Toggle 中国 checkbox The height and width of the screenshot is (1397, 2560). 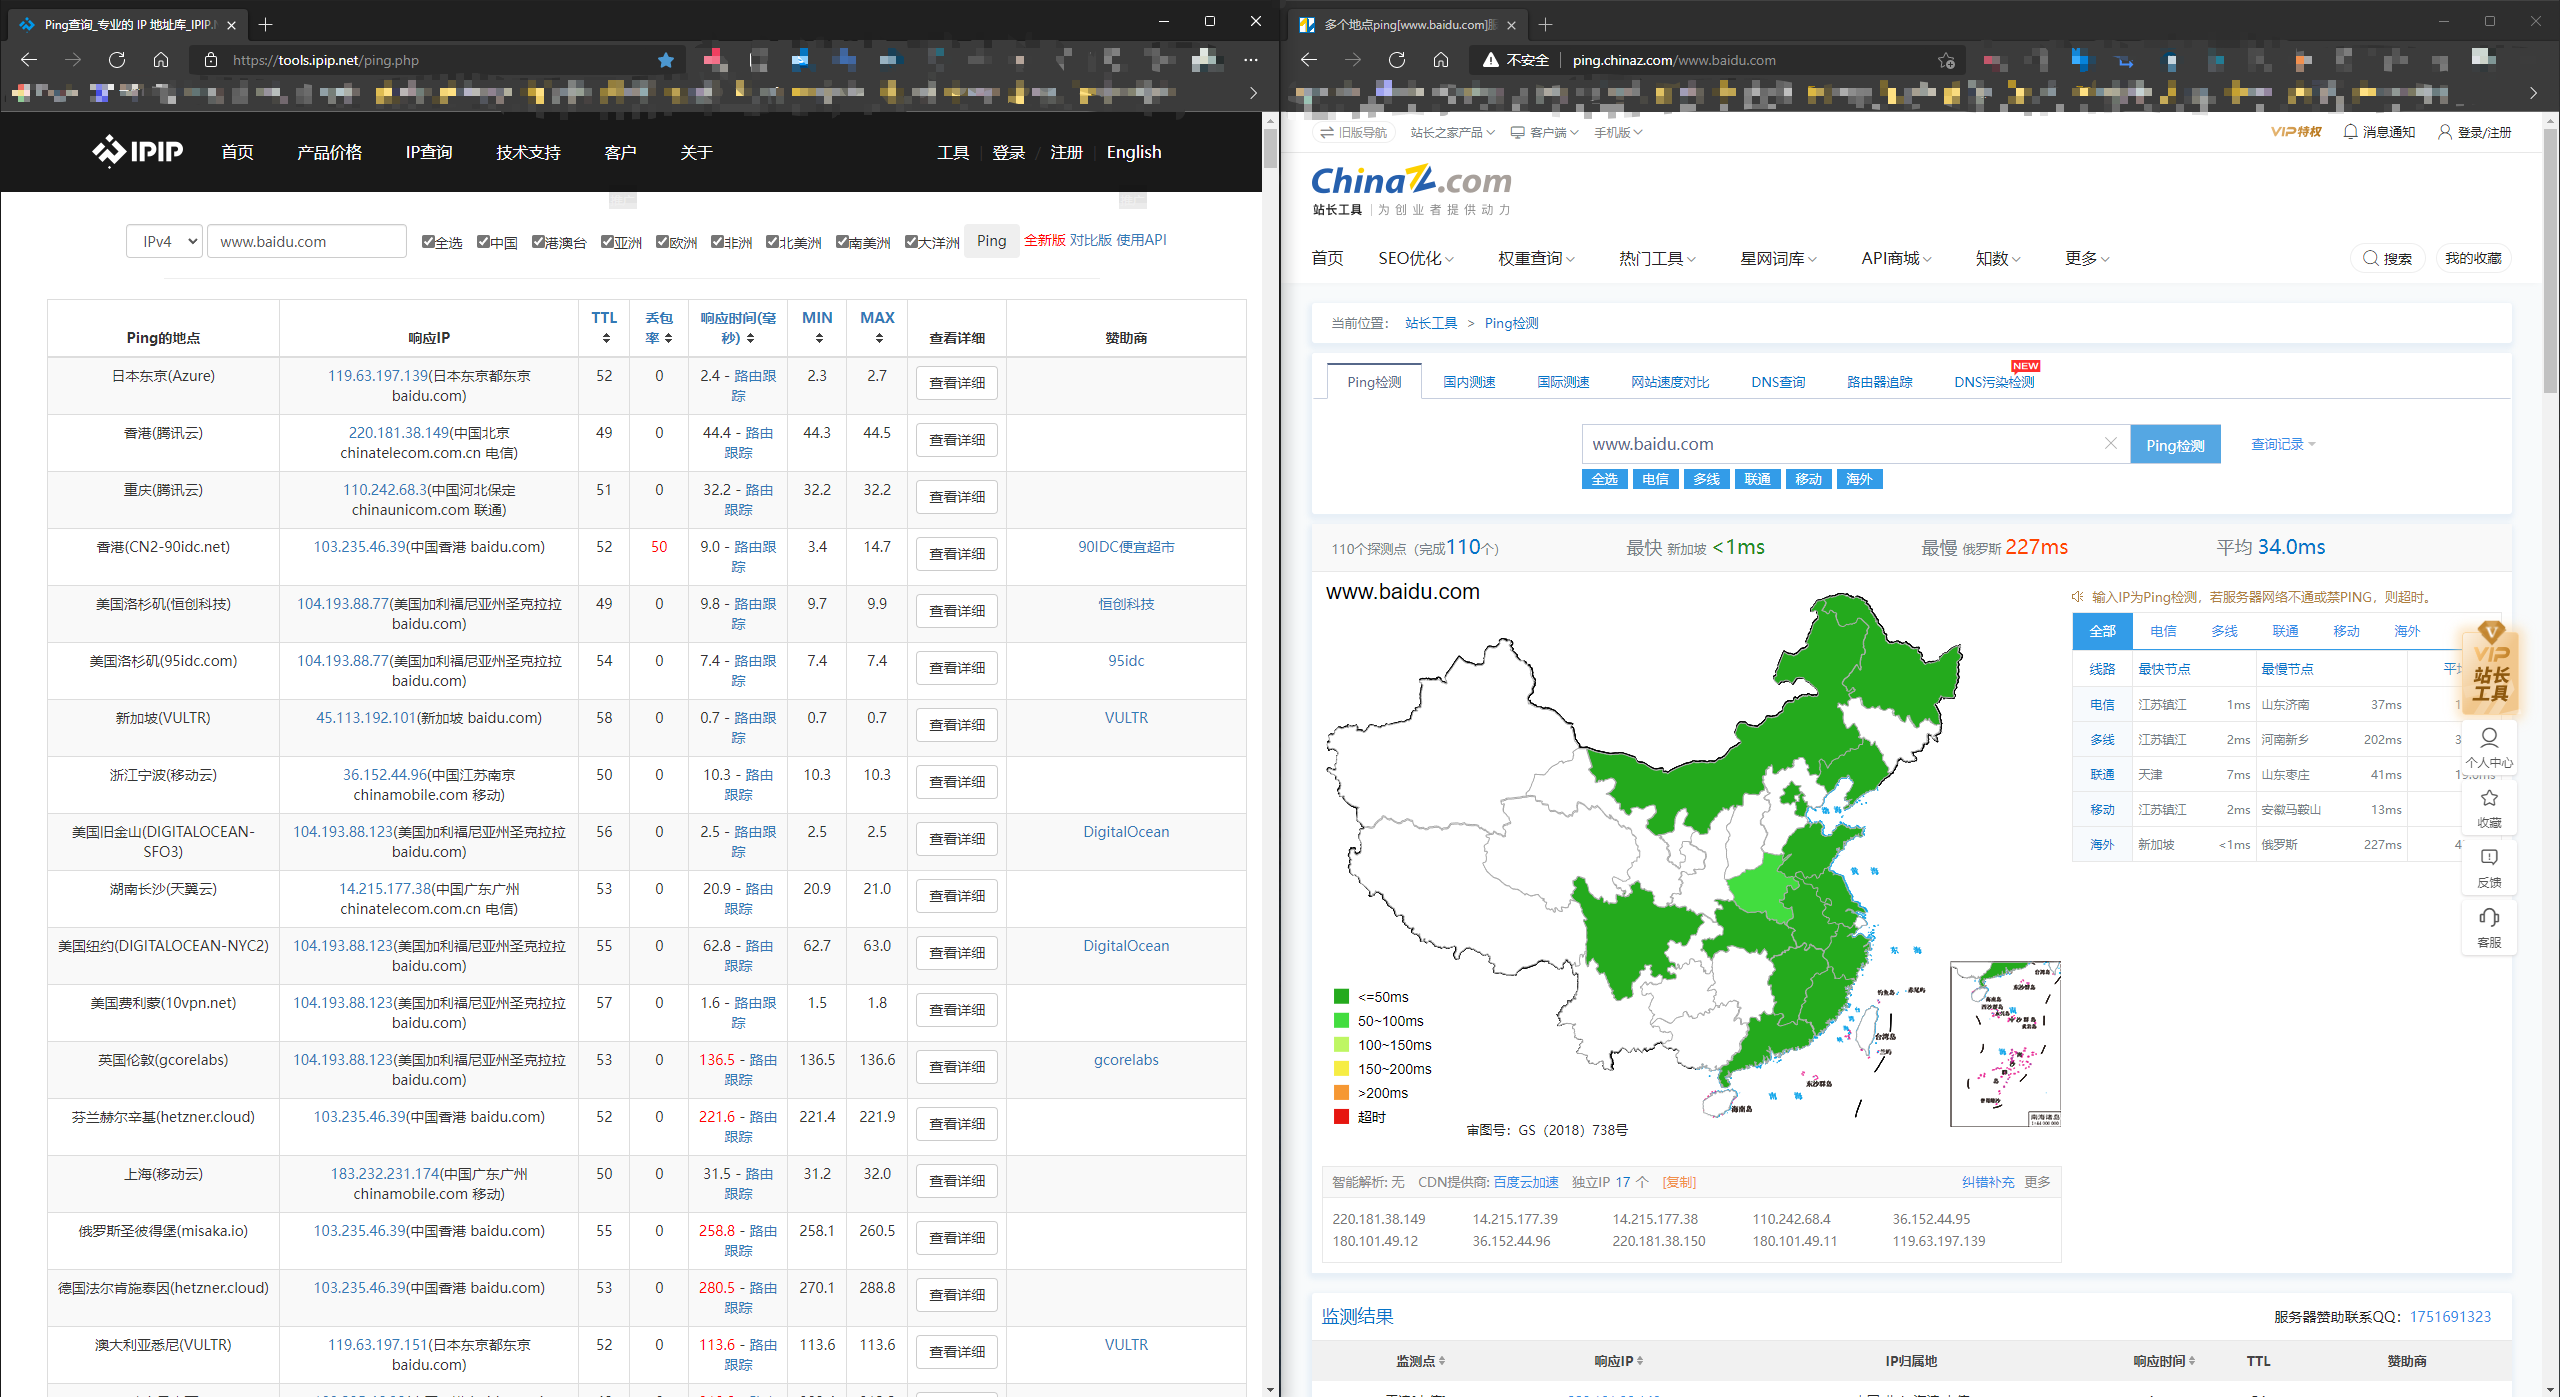click(x=483, y=242)
